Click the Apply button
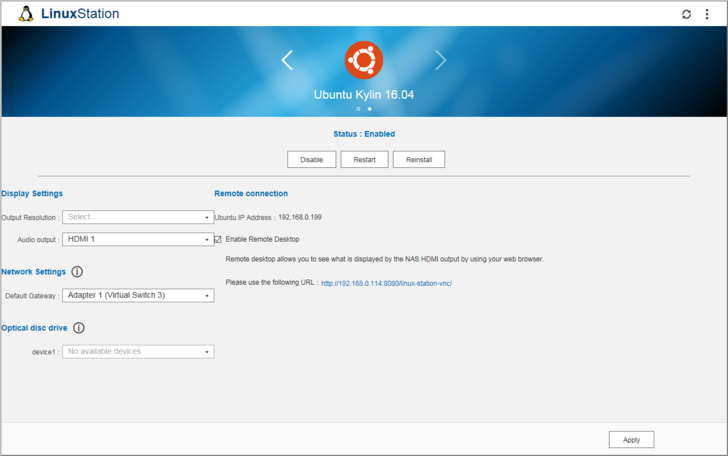This screenshot has width=728, height=456. pyautogui.click(x=631, y=440)
